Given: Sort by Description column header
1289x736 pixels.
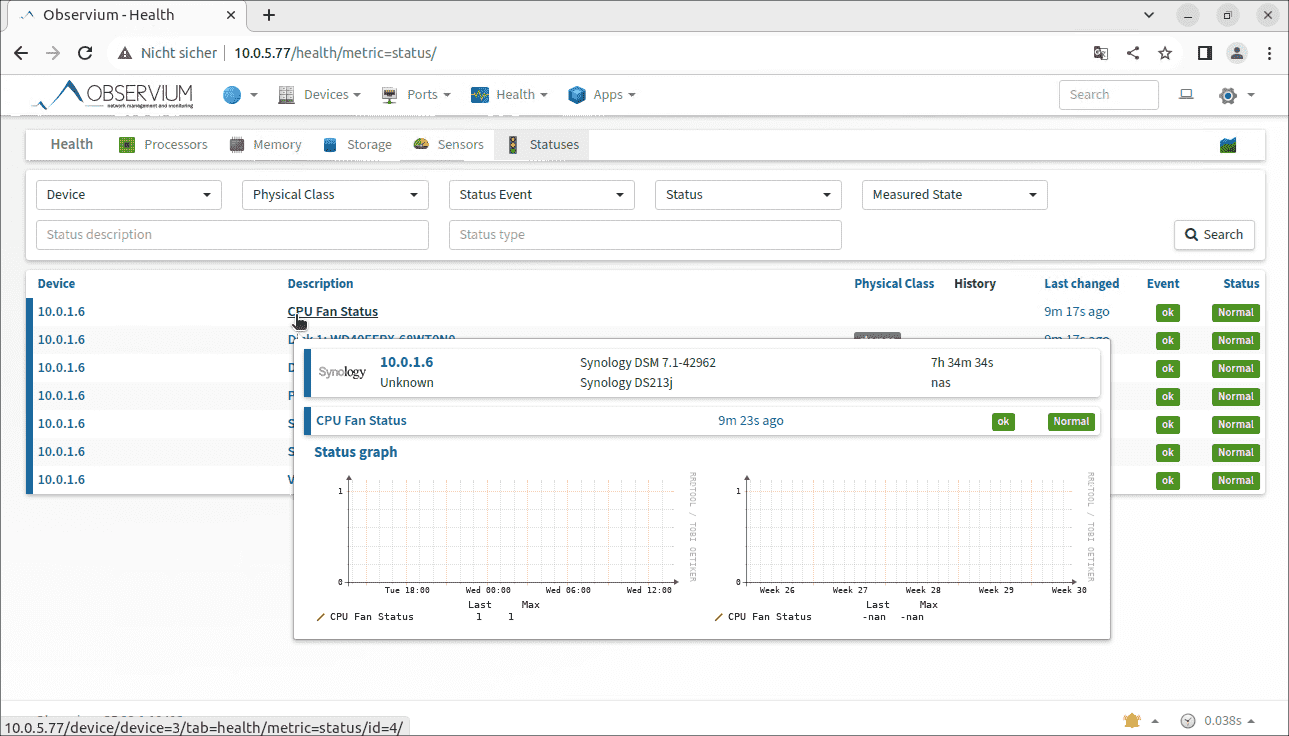Looking at the screenshot, I should (x=320, y=284).
